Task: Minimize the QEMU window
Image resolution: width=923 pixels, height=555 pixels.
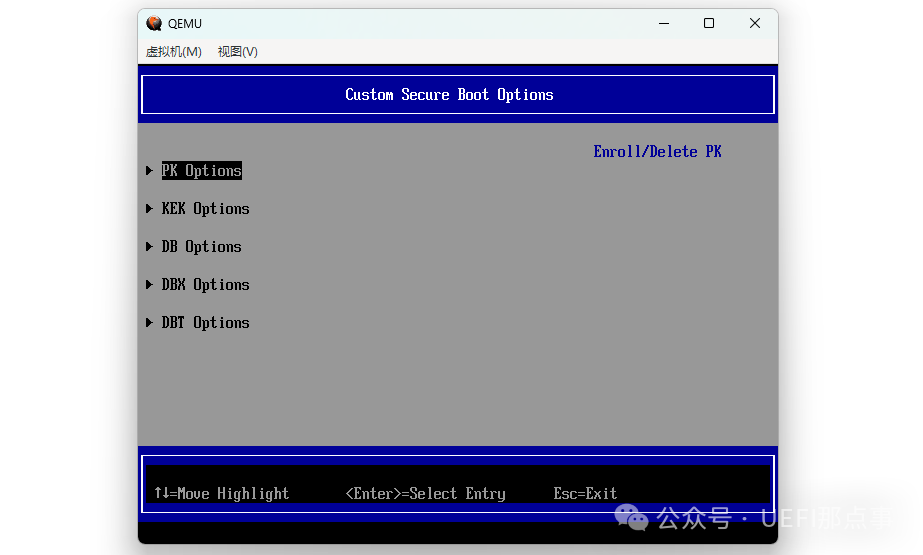Action: (x=662, y=23)
